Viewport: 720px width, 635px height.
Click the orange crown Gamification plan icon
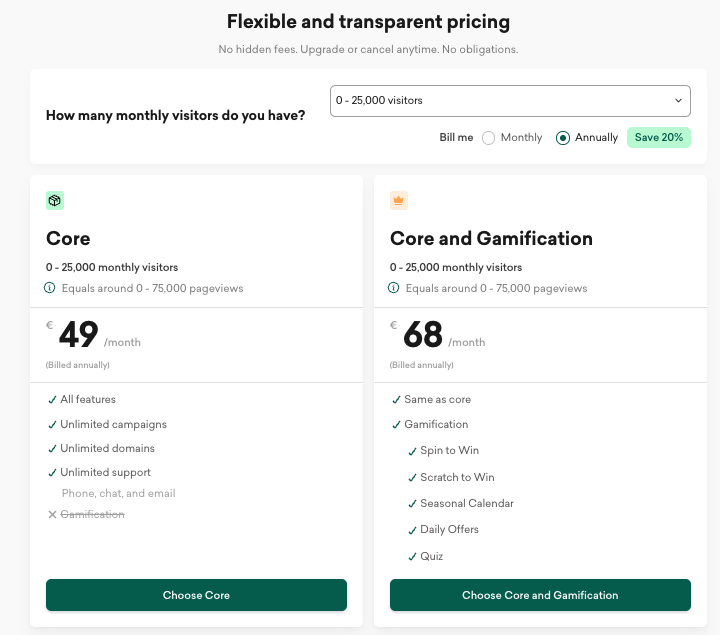click(399, 201)
